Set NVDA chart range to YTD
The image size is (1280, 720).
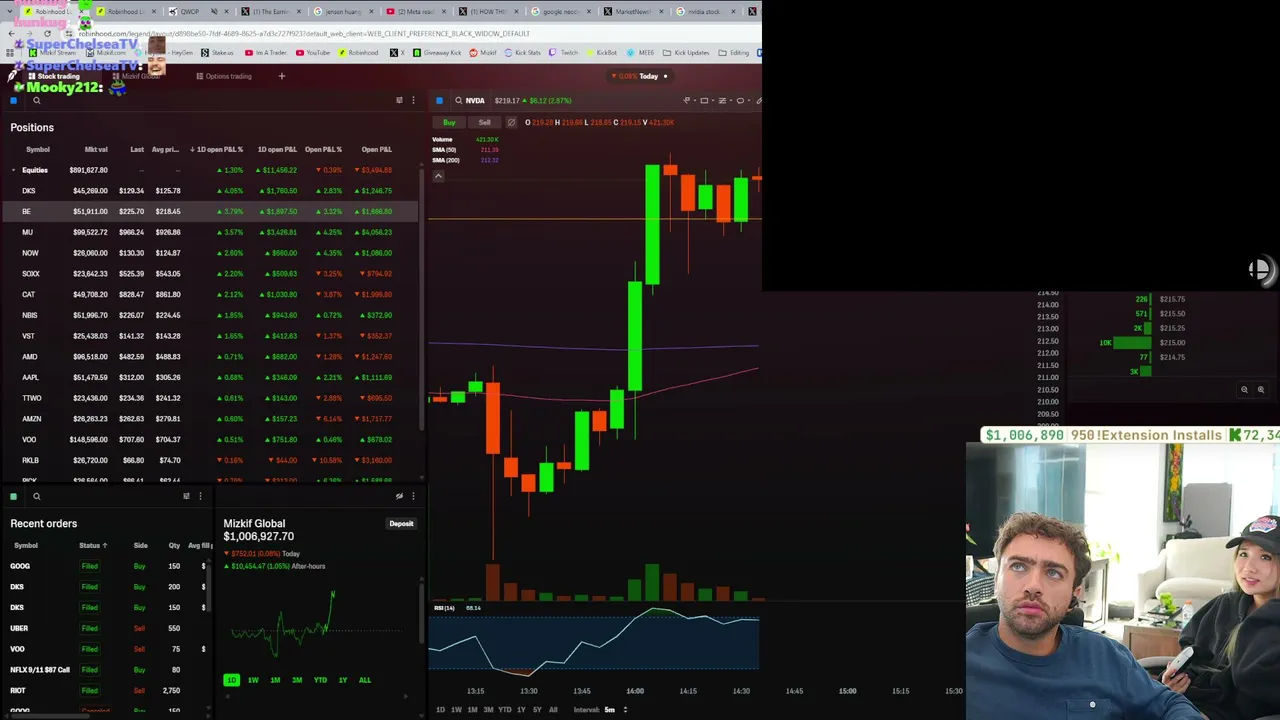click(x=504, y=710)
